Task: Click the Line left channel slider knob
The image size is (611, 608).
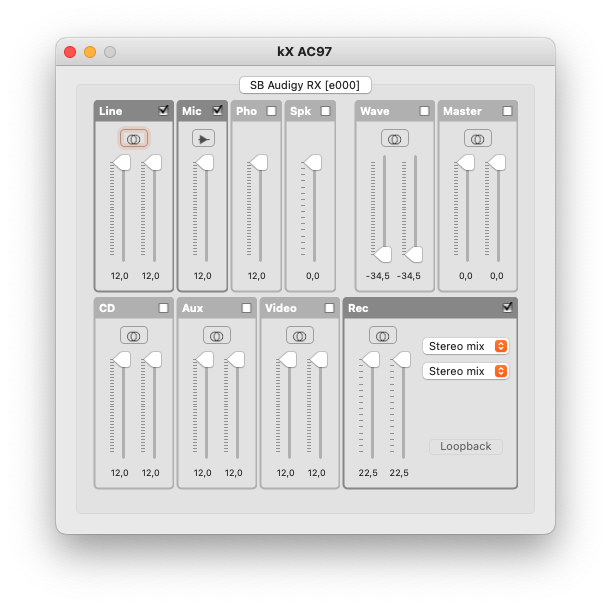Action: click(x=122, y=163)
